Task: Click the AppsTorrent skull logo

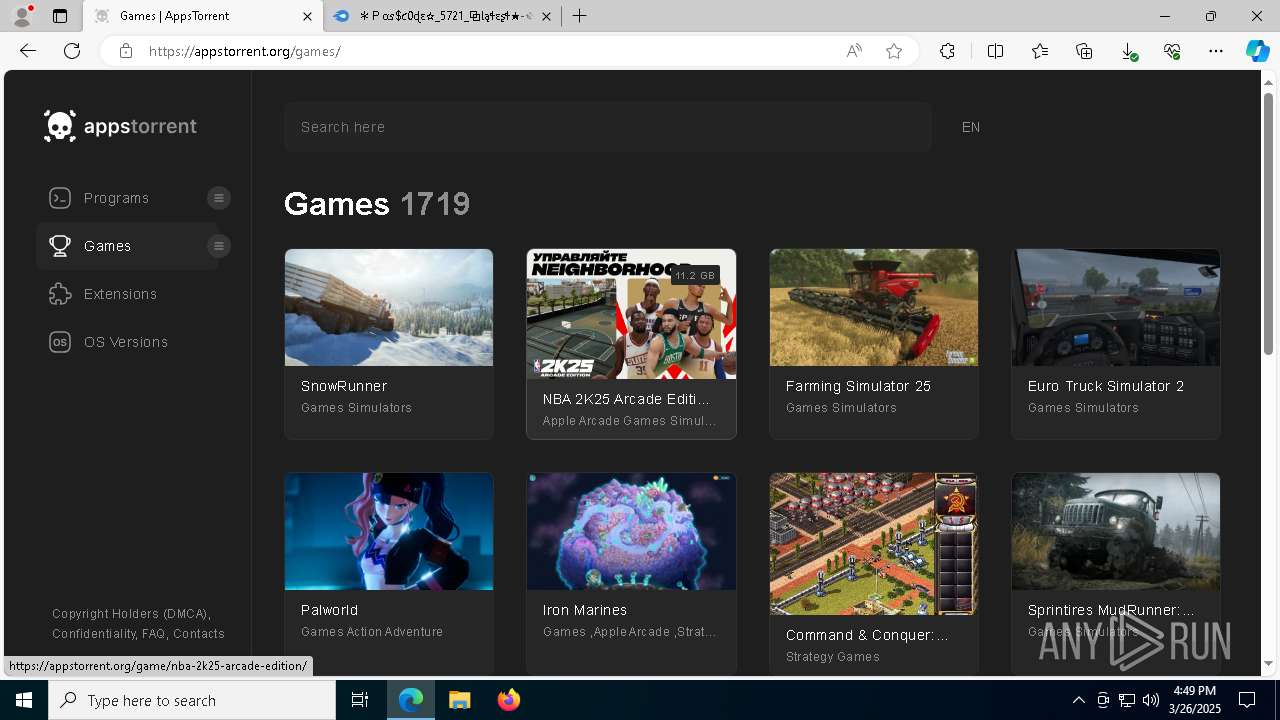Action: (60, 126)
